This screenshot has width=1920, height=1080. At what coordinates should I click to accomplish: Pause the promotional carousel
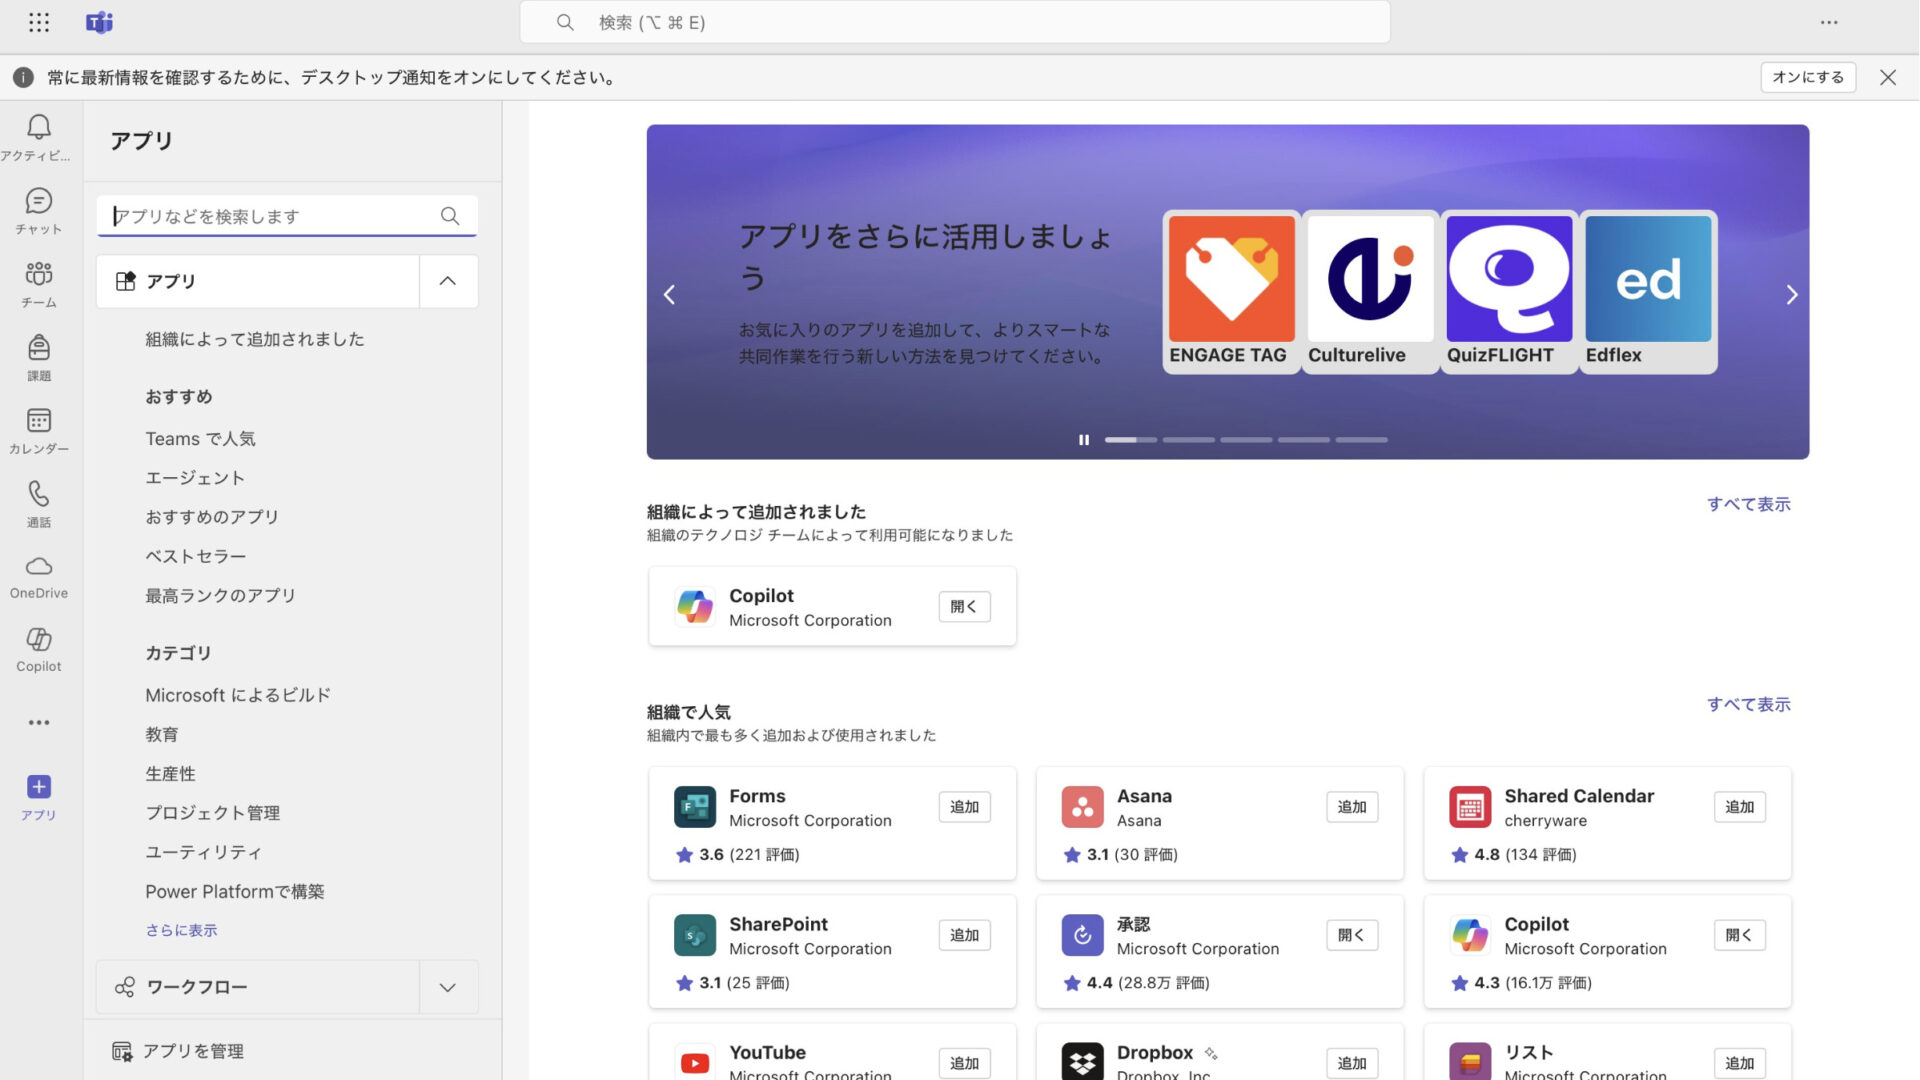click(1083, 439)
